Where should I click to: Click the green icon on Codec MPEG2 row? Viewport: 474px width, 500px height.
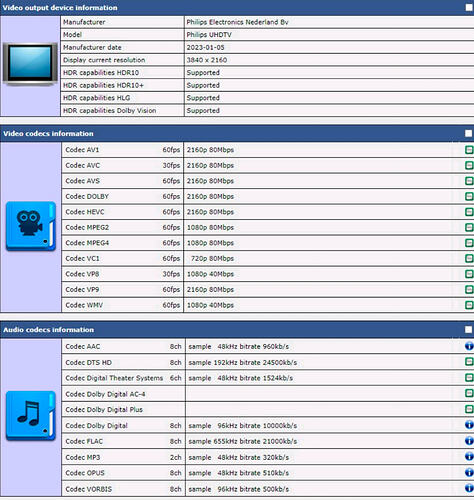tap(469, 227)
